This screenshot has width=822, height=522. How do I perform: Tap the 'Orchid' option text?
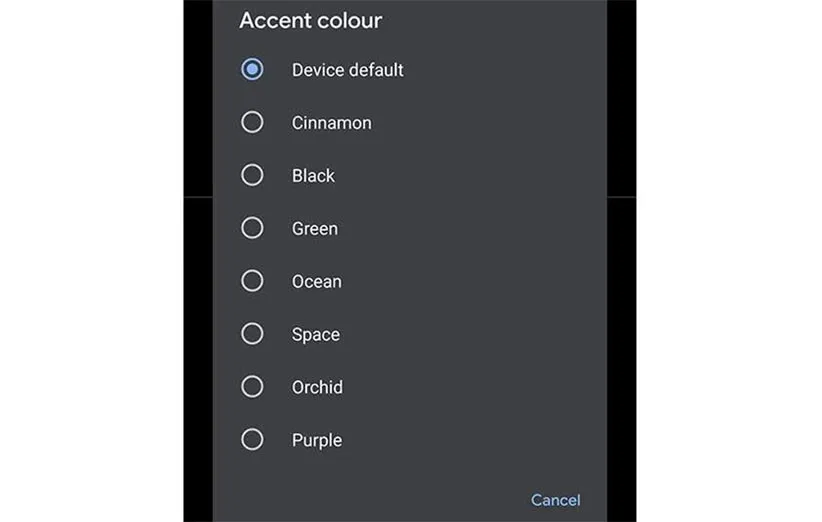point(317,387)
